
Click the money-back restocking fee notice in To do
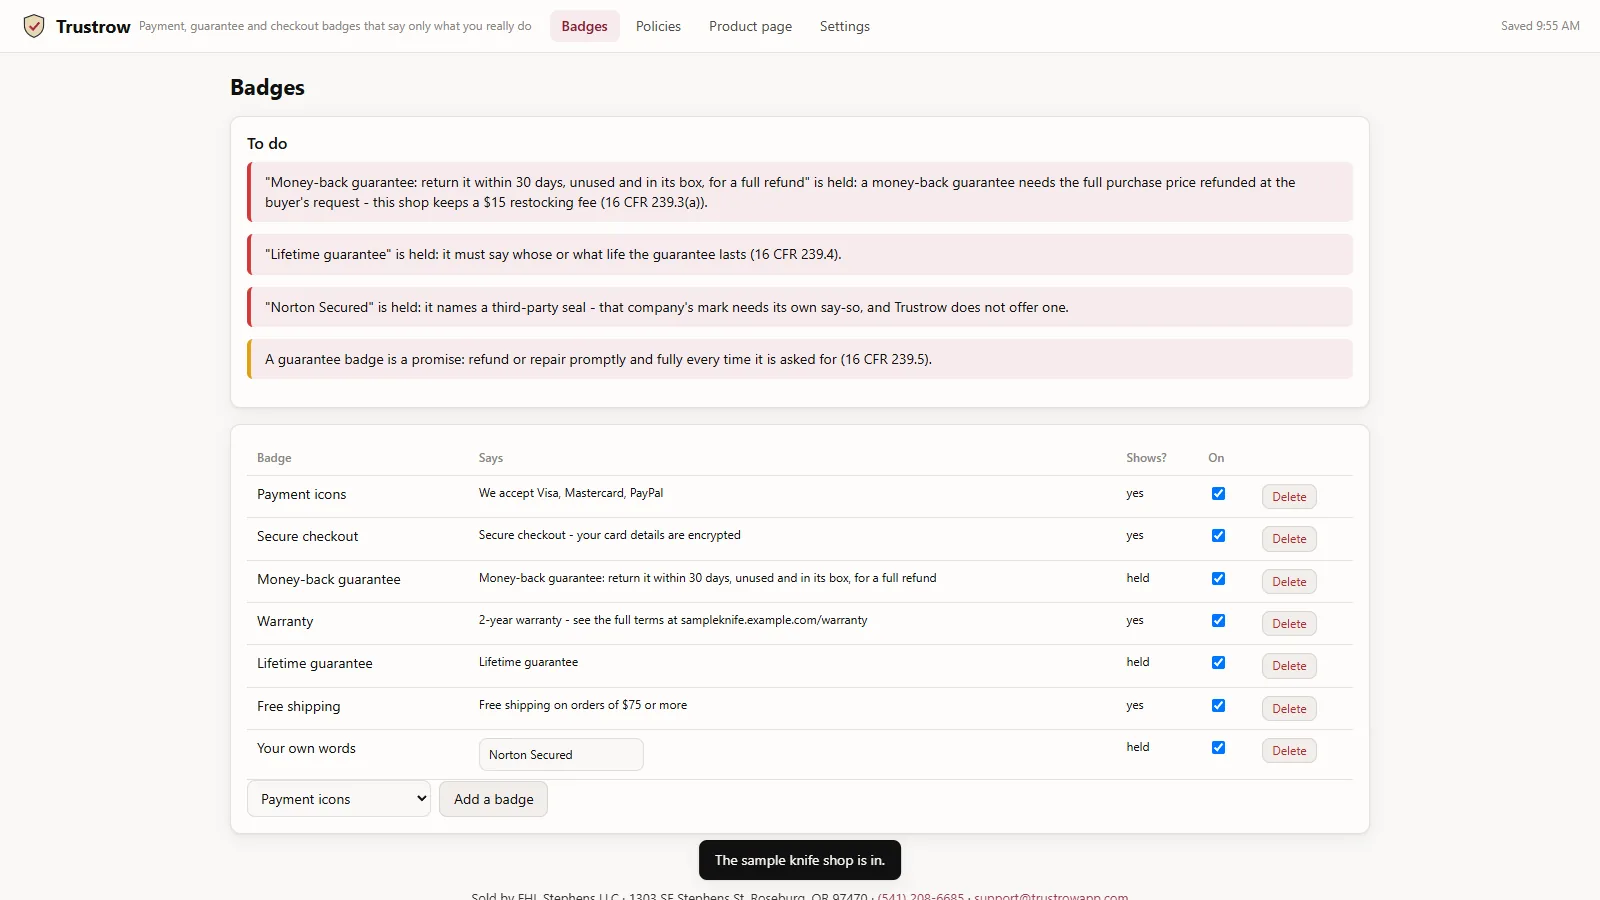tap(800, 192)
